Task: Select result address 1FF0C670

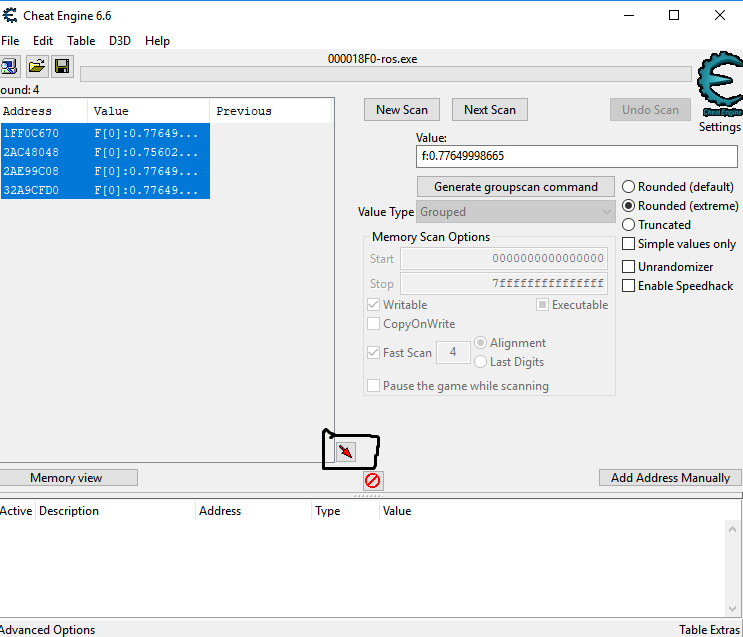Action: pos(31,133)
